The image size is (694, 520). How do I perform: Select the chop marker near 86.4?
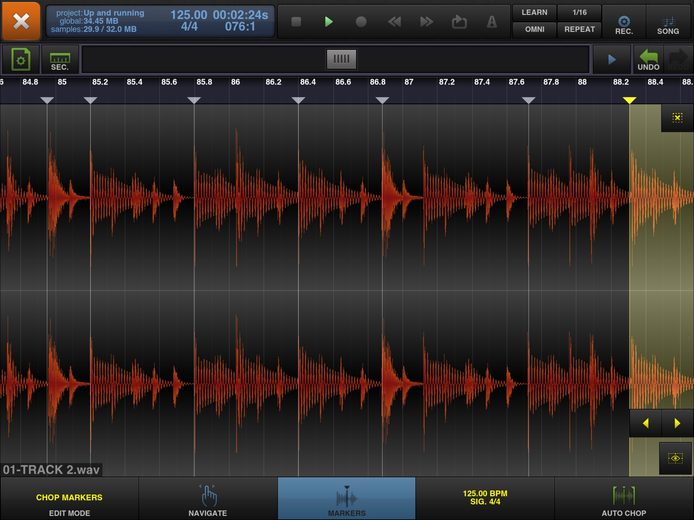click(298, 100)
